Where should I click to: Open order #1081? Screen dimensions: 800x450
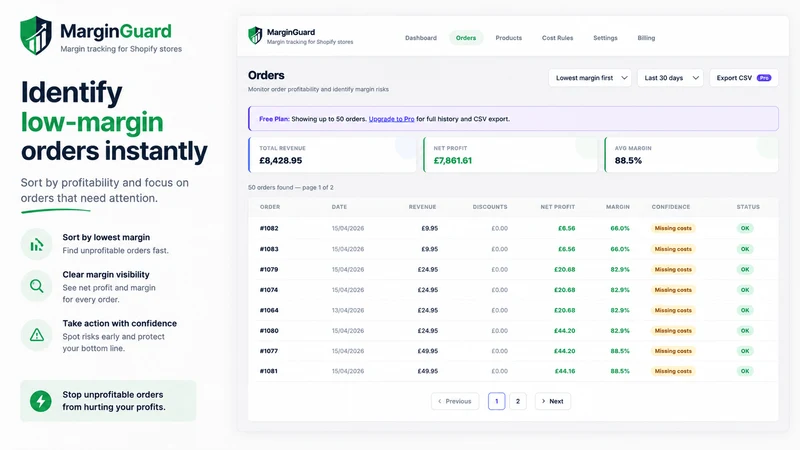pyautogui.click(x=269, y=371)
